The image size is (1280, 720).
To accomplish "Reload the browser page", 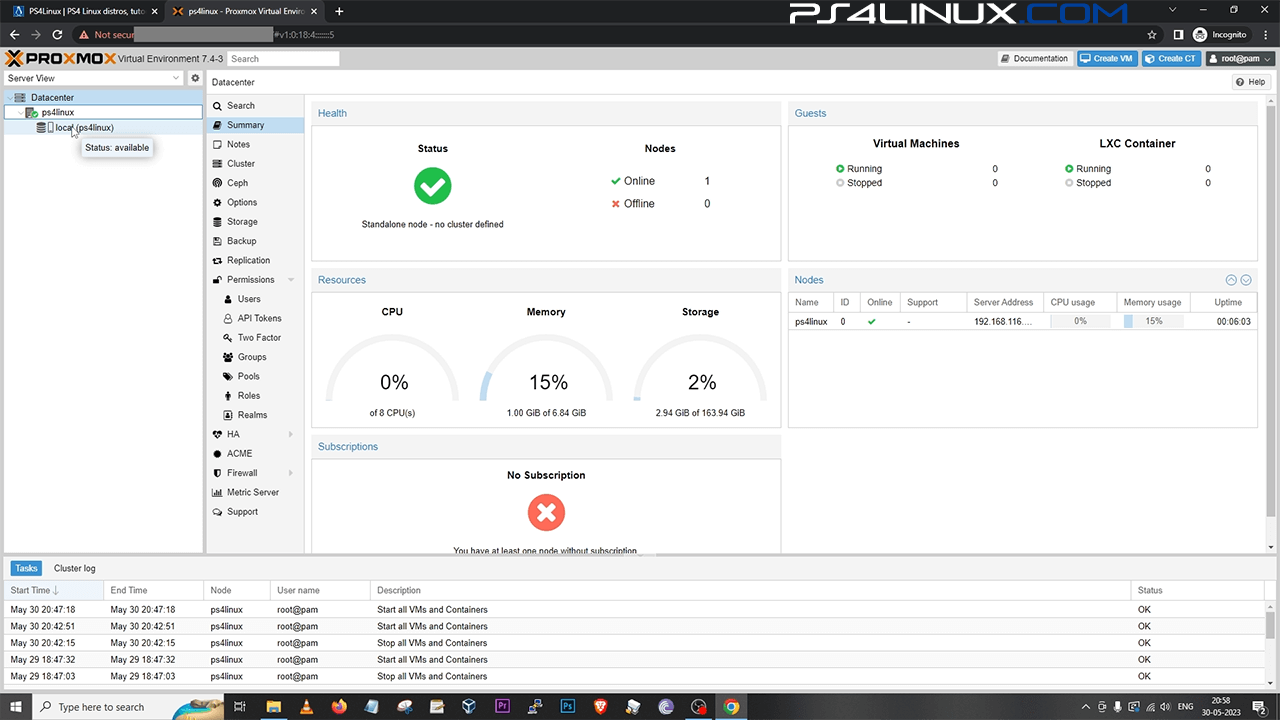I will point(59,34).
